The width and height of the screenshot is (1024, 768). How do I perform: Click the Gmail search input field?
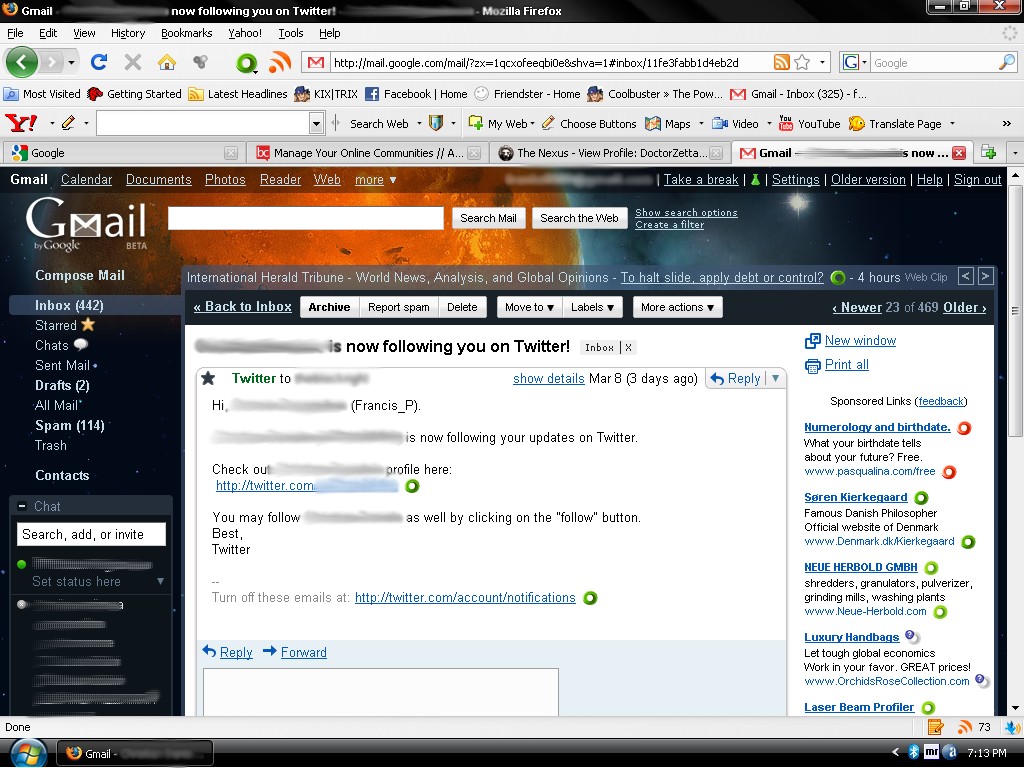[306, 218]
